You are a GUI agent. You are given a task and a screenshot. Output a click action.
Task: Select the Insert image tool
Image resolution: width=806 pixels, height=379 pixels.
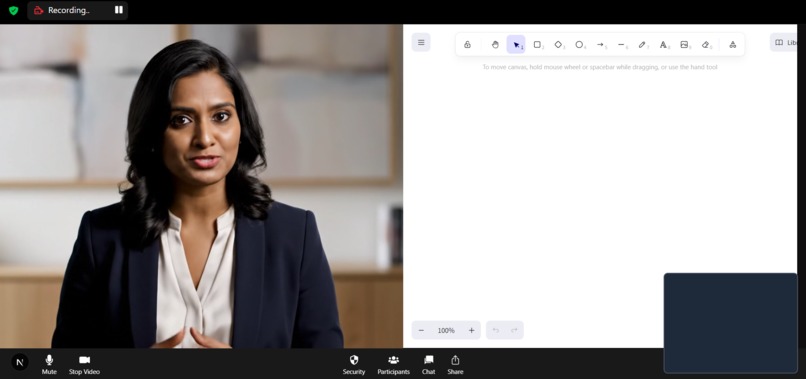[685, 45]
